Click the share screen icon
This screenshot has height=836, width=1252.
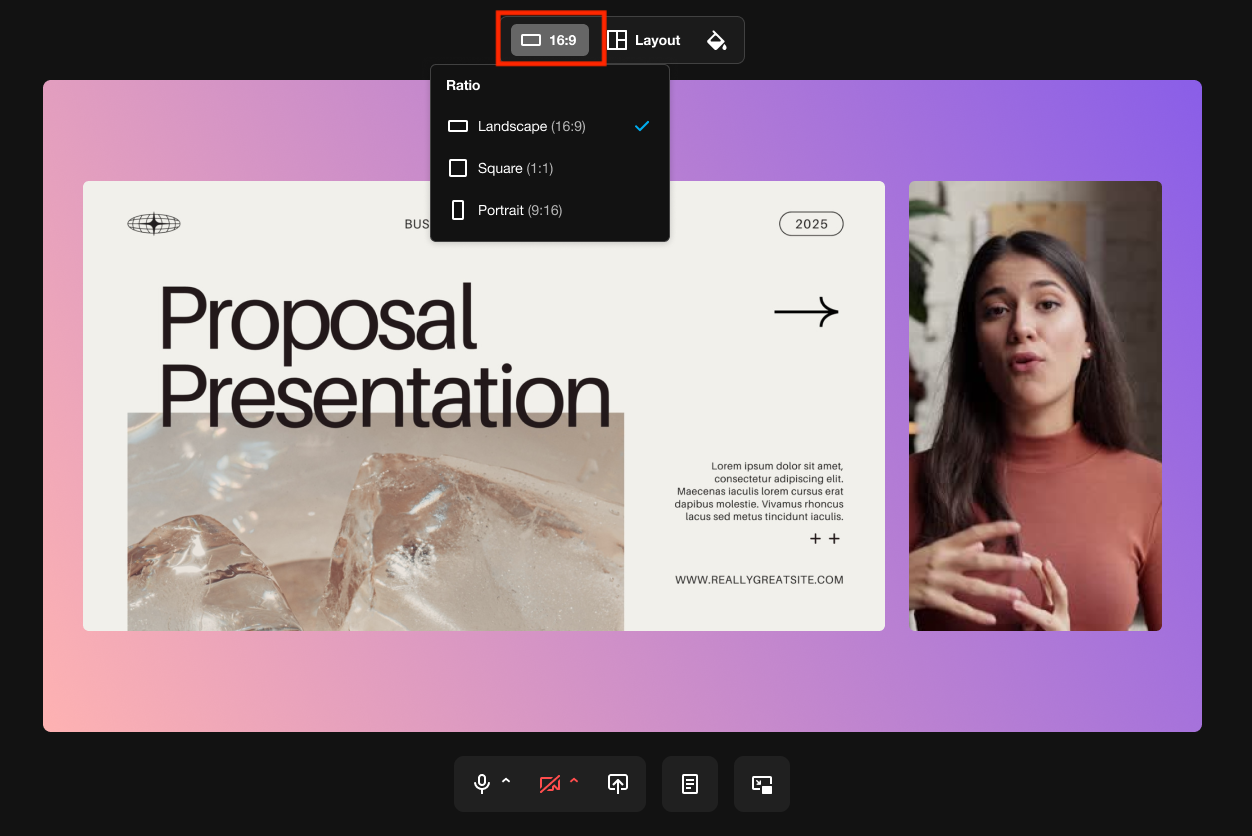pyautogui.click(x=618, y=784)
